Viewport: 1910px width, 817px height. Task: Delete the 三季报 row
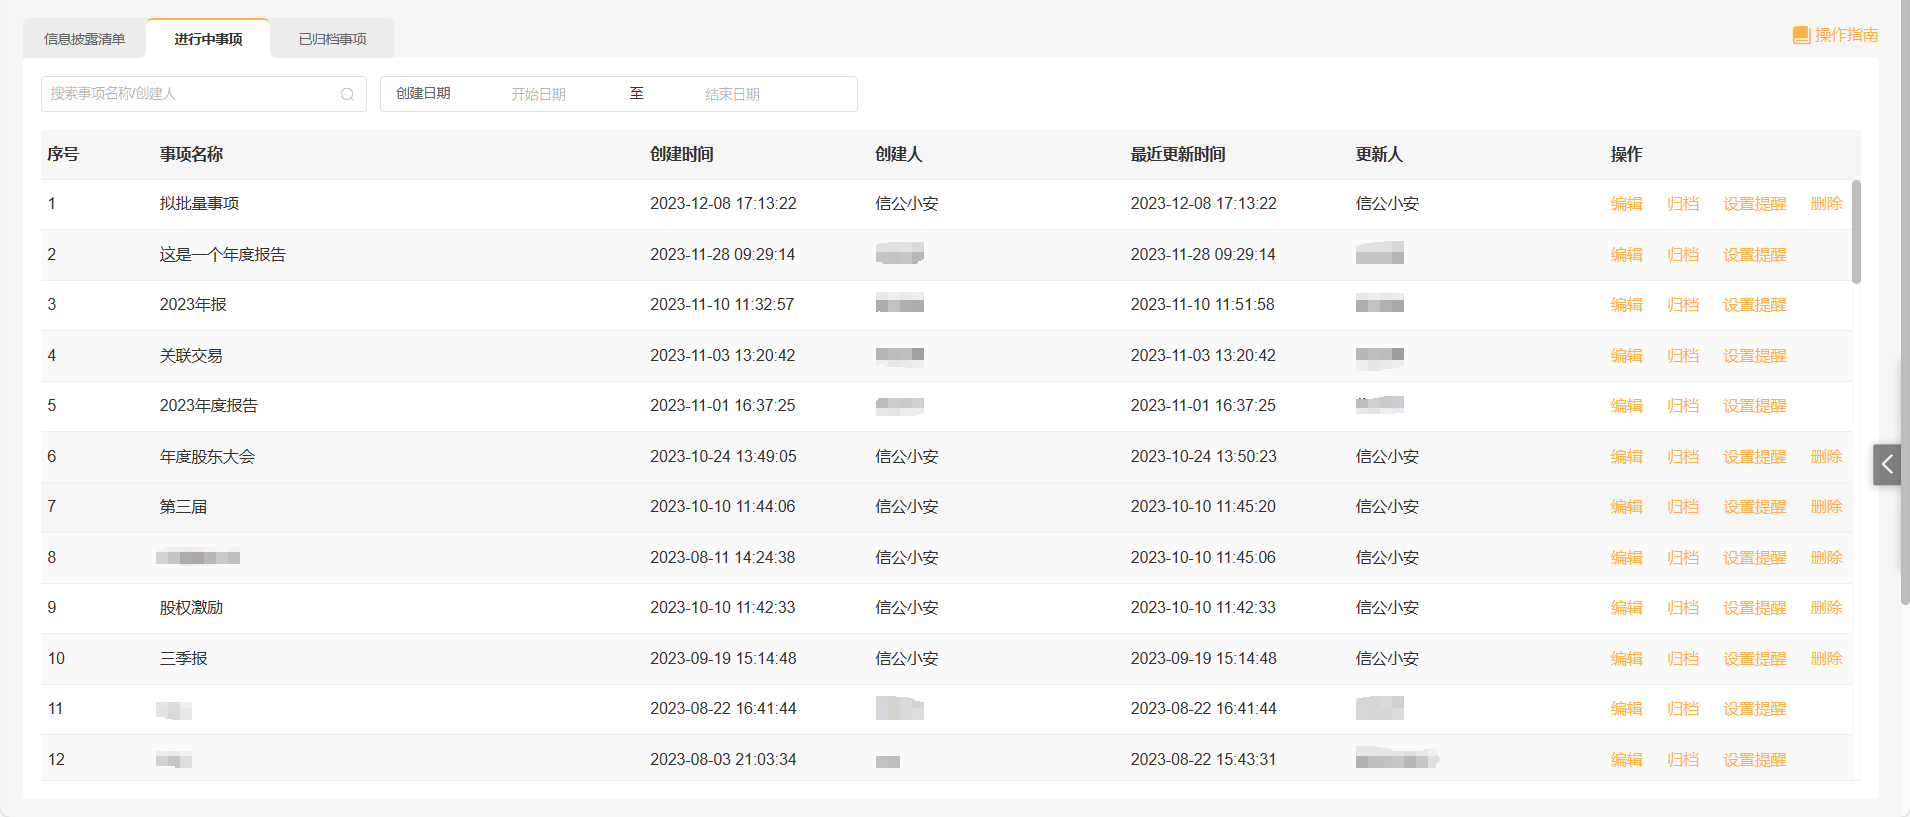point(1826,659)
